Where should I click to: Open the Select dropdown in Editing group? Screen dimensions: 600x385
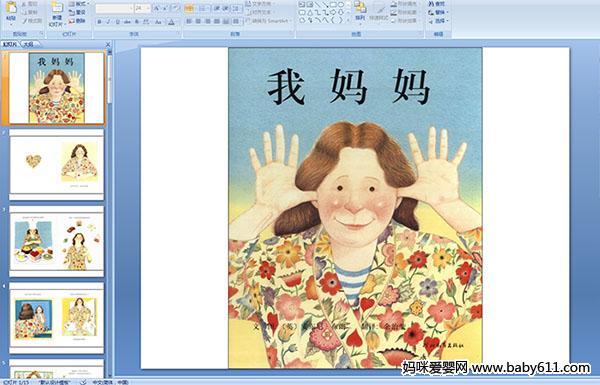coord(438,21)
